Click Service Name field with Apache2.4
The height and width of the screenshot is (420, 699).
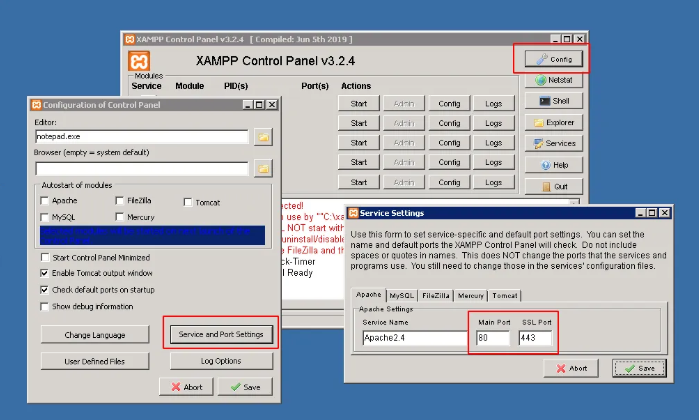coord(415,338)
